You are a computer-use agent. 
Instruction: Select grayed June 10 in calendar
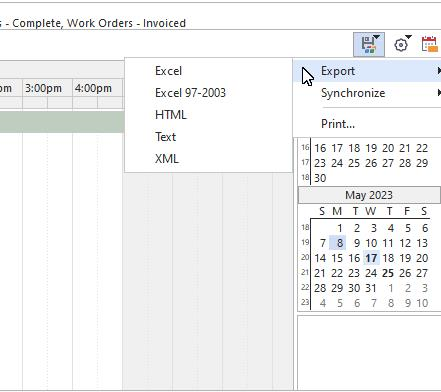pyautogui.click(x=422, y=303)
